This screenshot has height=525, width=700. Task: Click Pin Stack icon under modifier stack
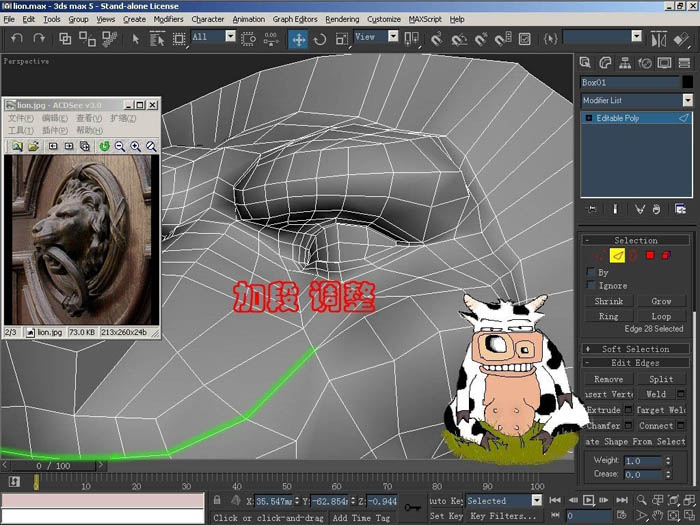point(592,209)
